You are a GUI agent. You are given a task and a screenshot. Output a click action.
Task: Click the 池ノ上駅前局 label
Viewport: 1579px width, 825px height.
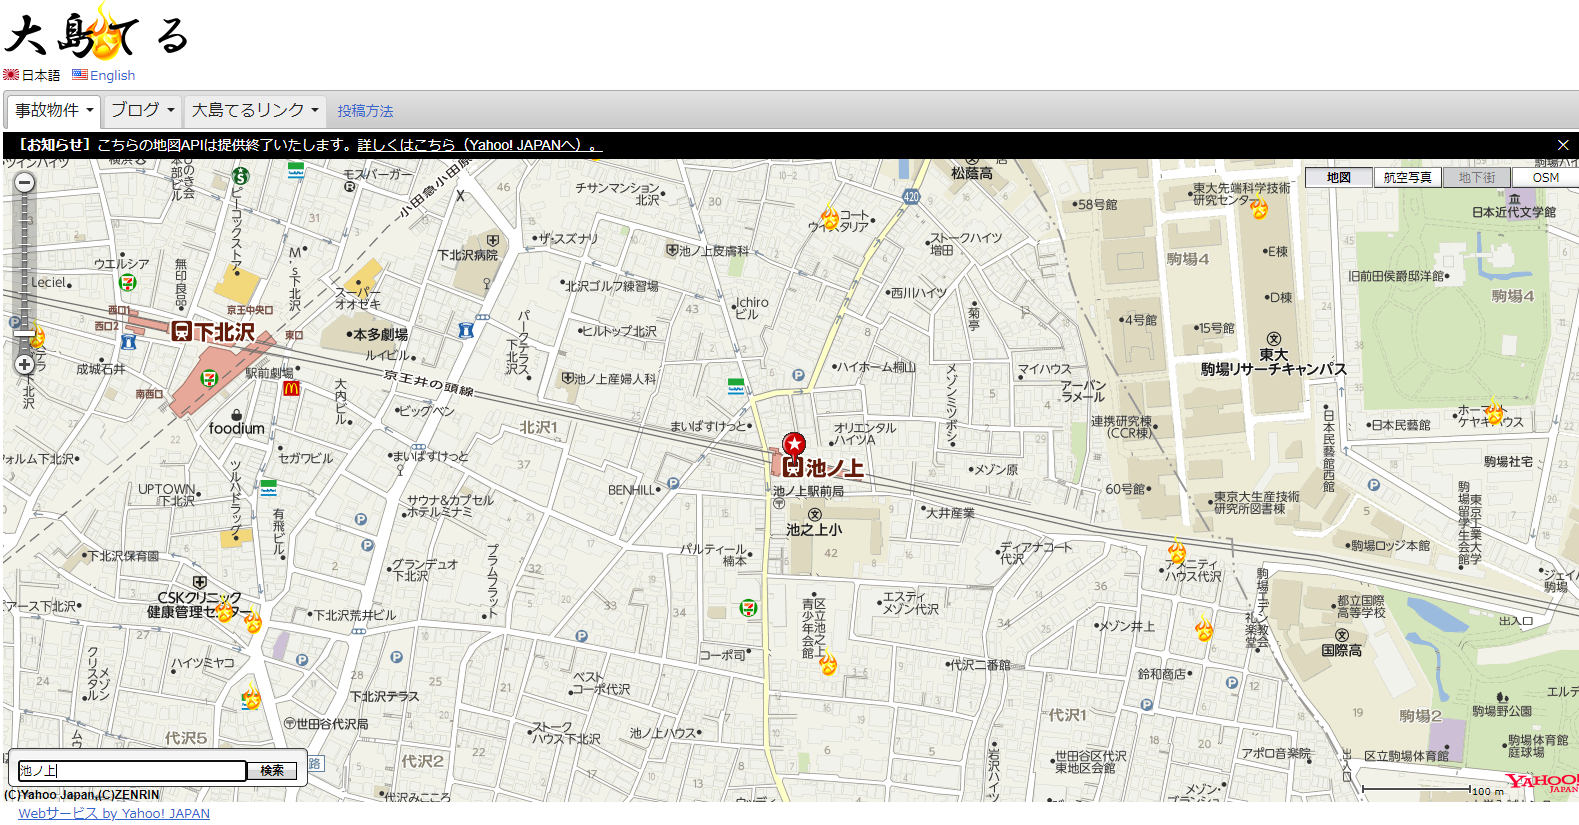click(x=808, y=491)
